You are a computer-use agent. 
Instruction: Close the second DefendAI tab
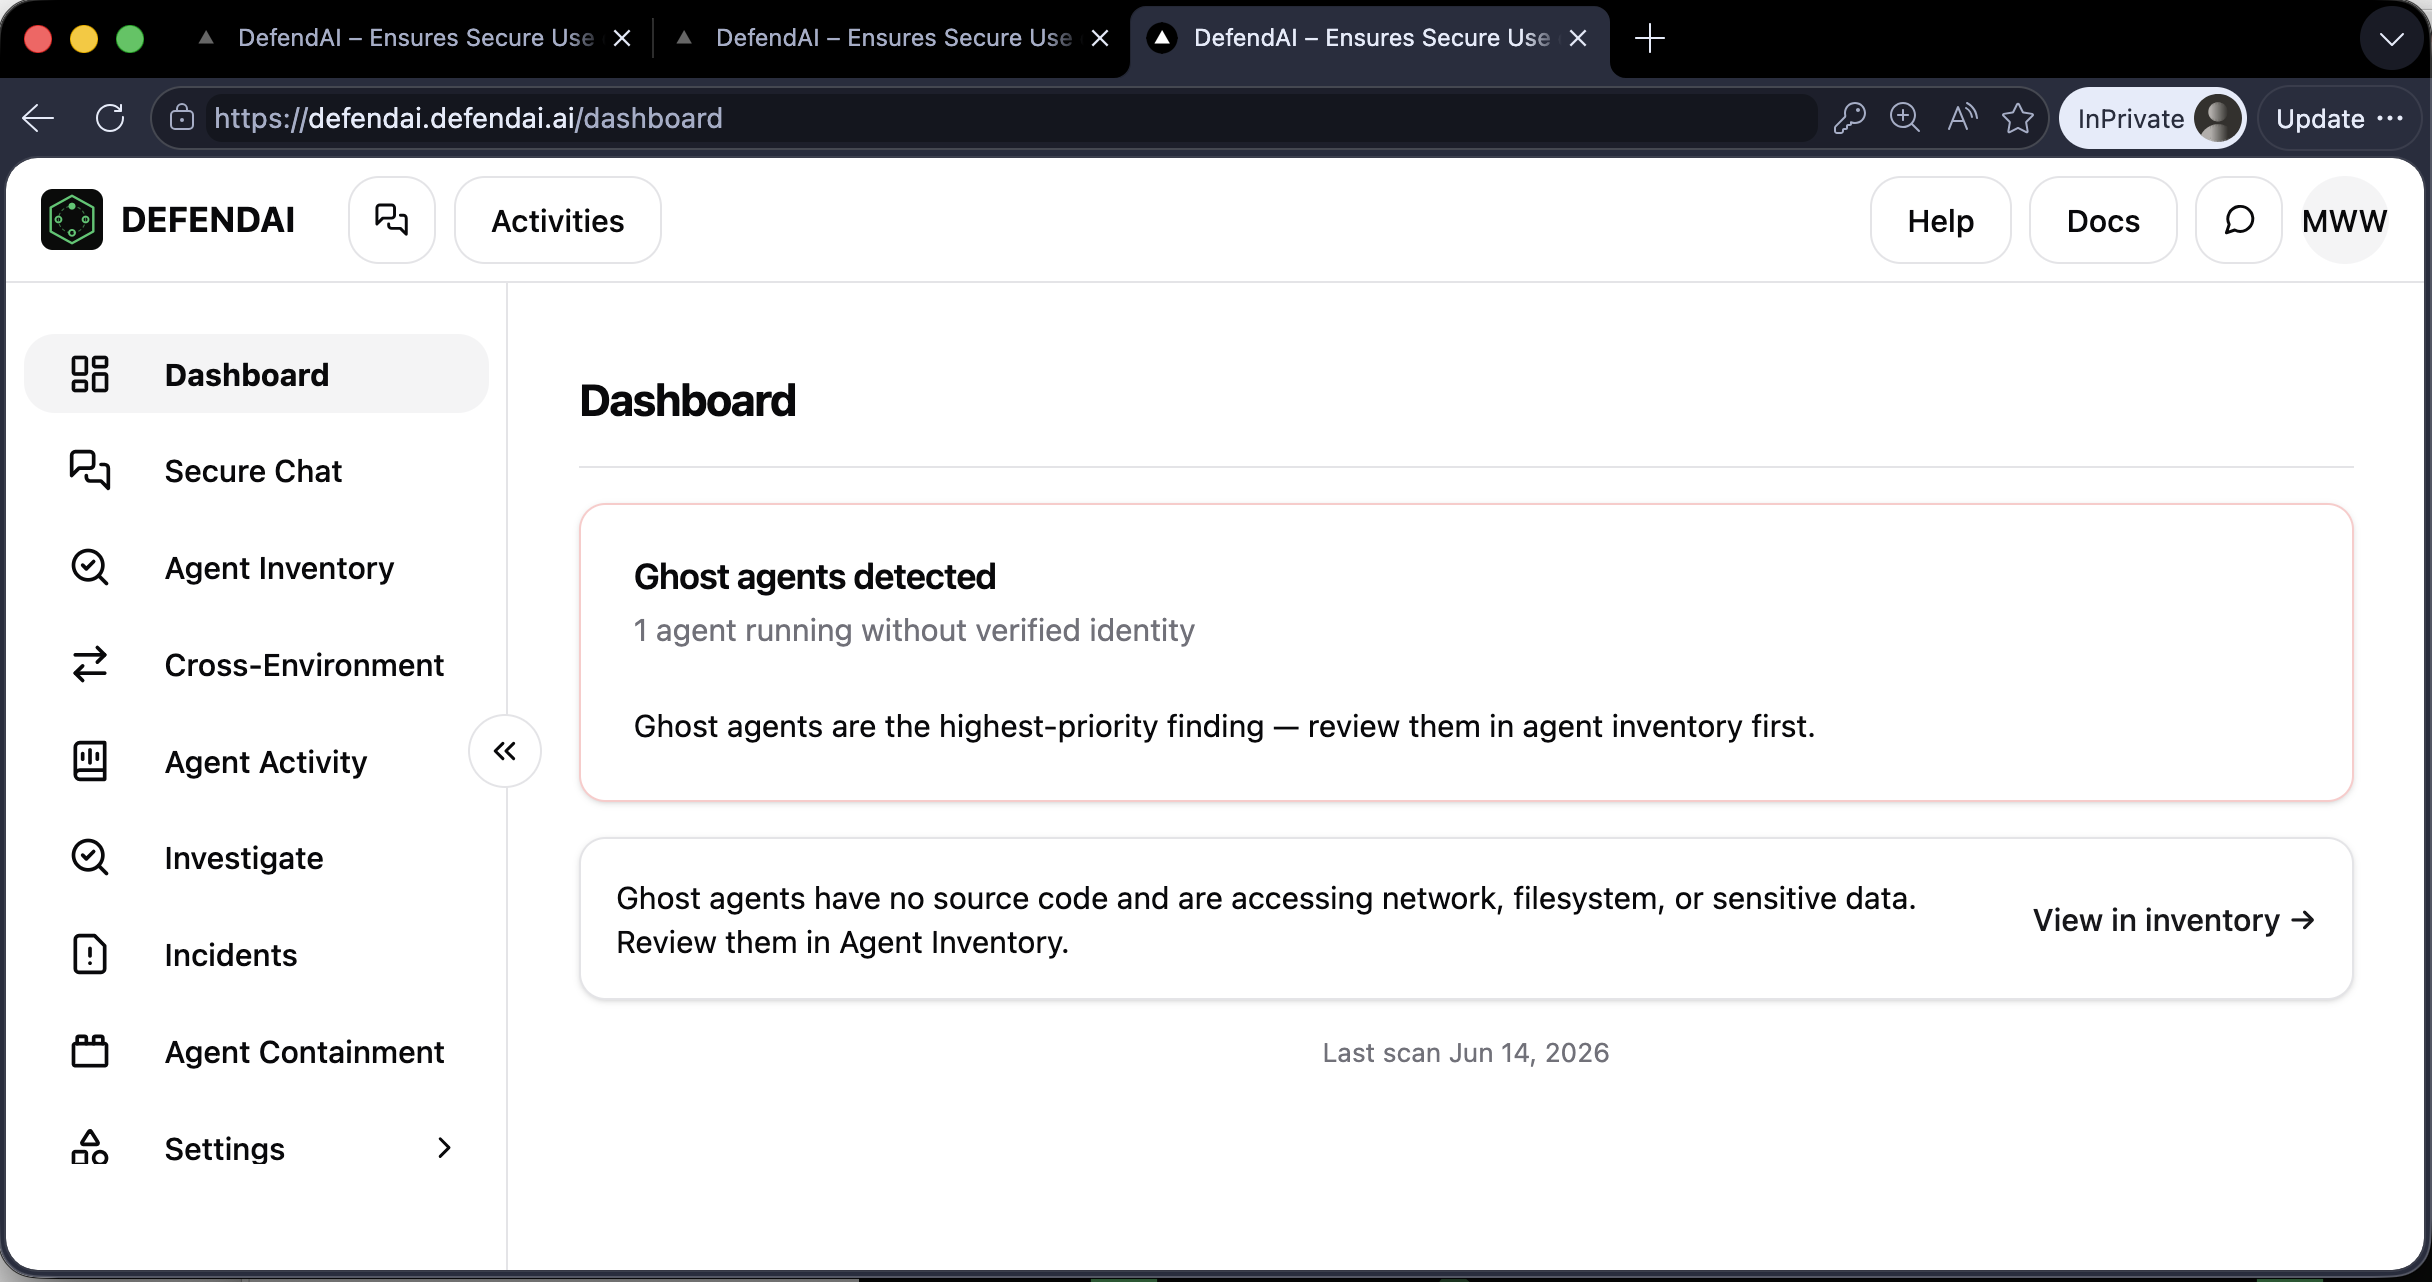coord(1100,38)
